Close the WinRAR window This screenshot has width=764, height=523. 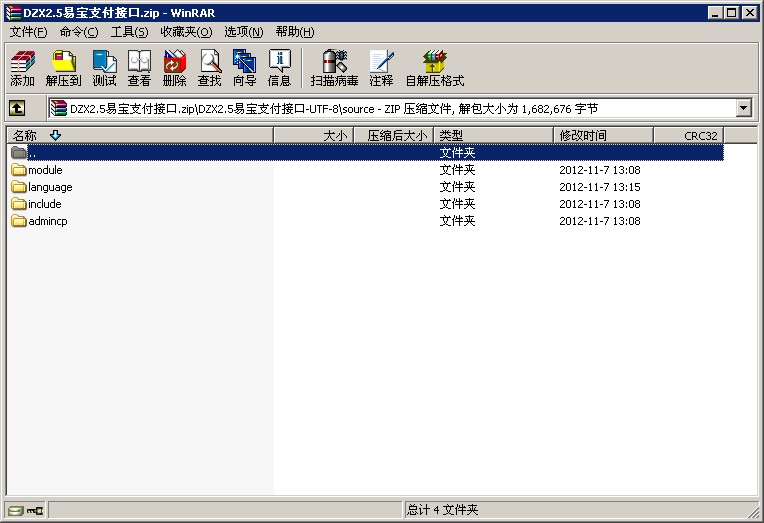(x=750, y=13)
